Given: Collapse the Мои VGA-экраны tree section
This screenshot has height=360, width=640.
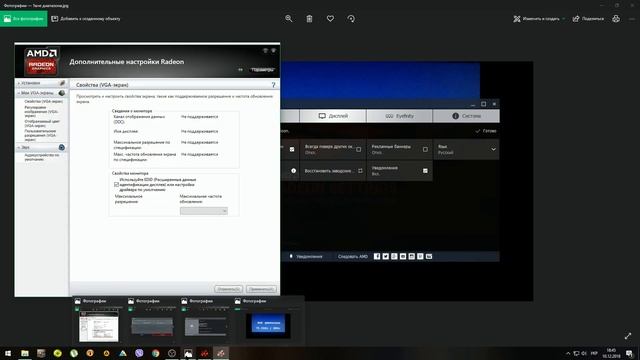Looking at the screenshot, I should click(18, 93).
